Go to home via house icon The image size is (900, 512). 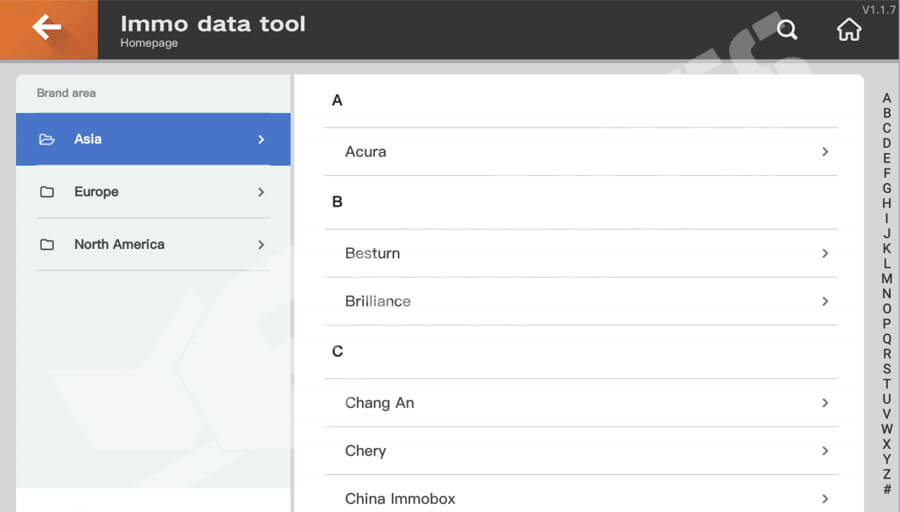[848, 30]
